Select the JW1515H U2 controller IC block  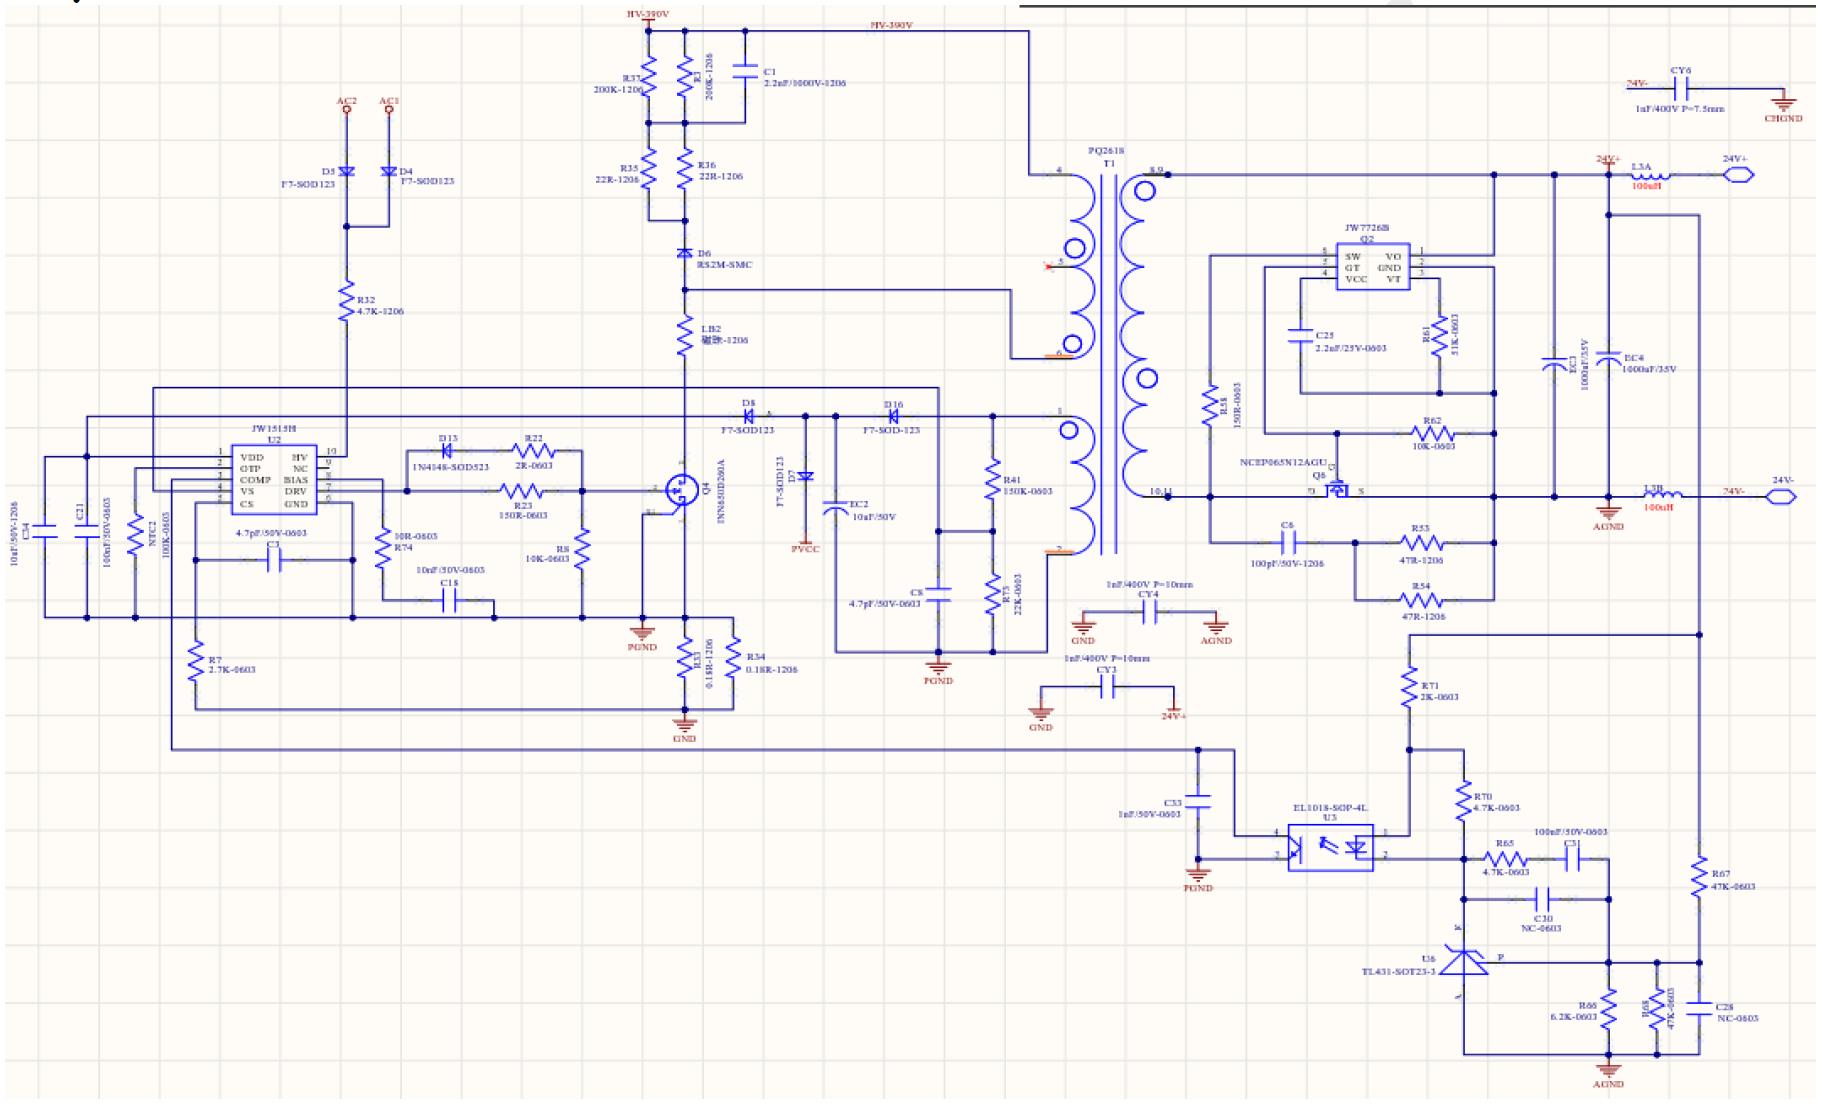[x=274, y=480]
